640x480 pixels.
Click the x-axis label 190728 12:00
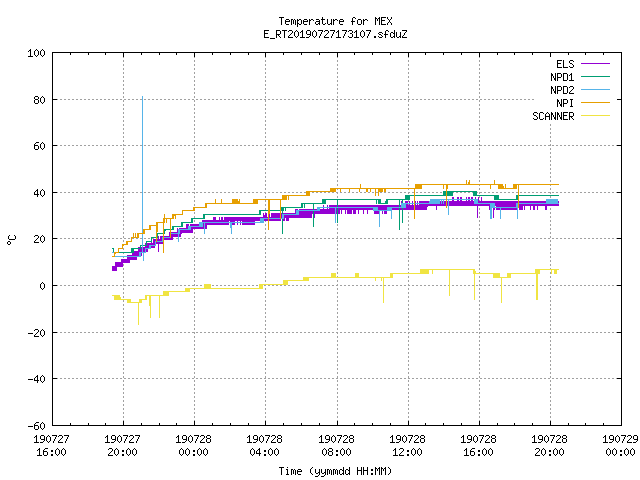(407, 445)
